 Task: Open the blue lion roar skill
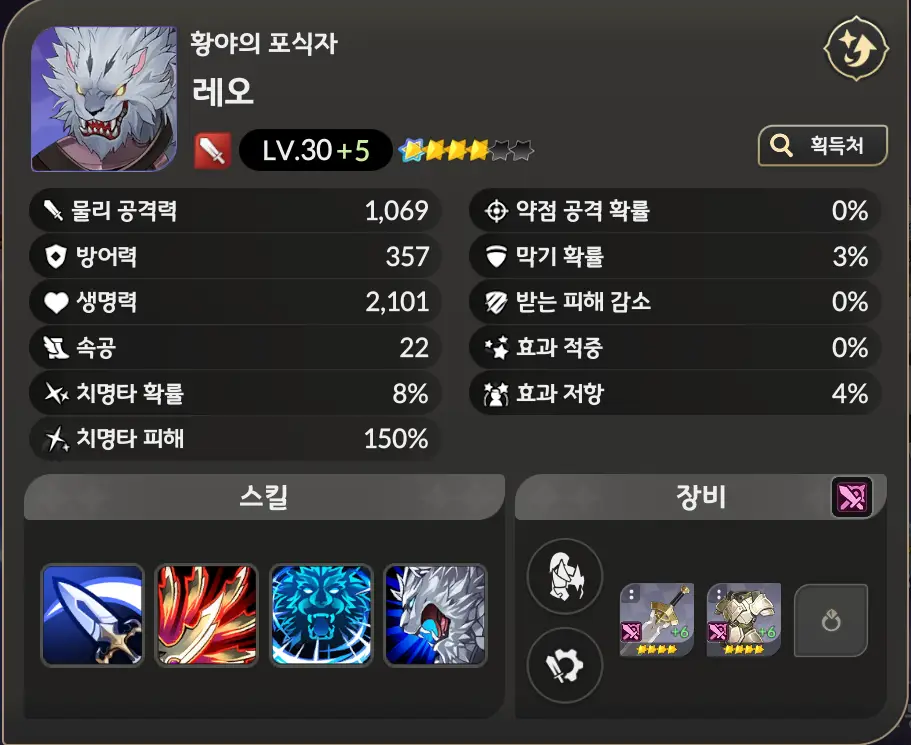click(321, 615)
